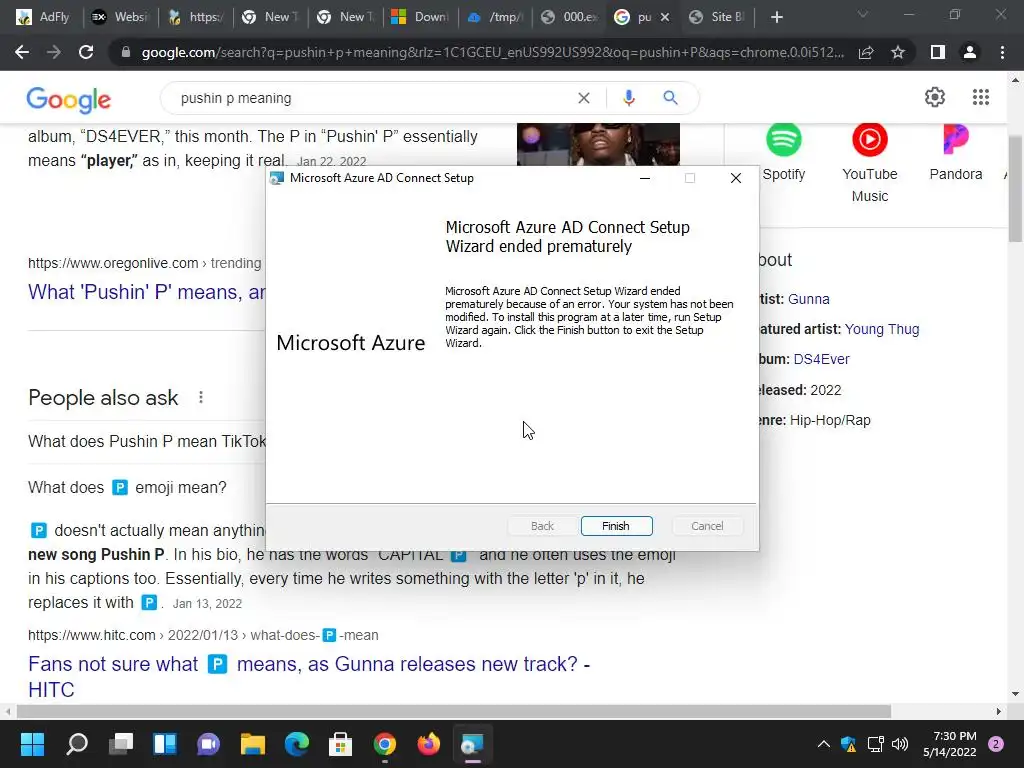Image resolution: width=1024 pixels, height=768 pixels.
Task: Open Microsoft Store from the taskbar
Action: point(341,744)
